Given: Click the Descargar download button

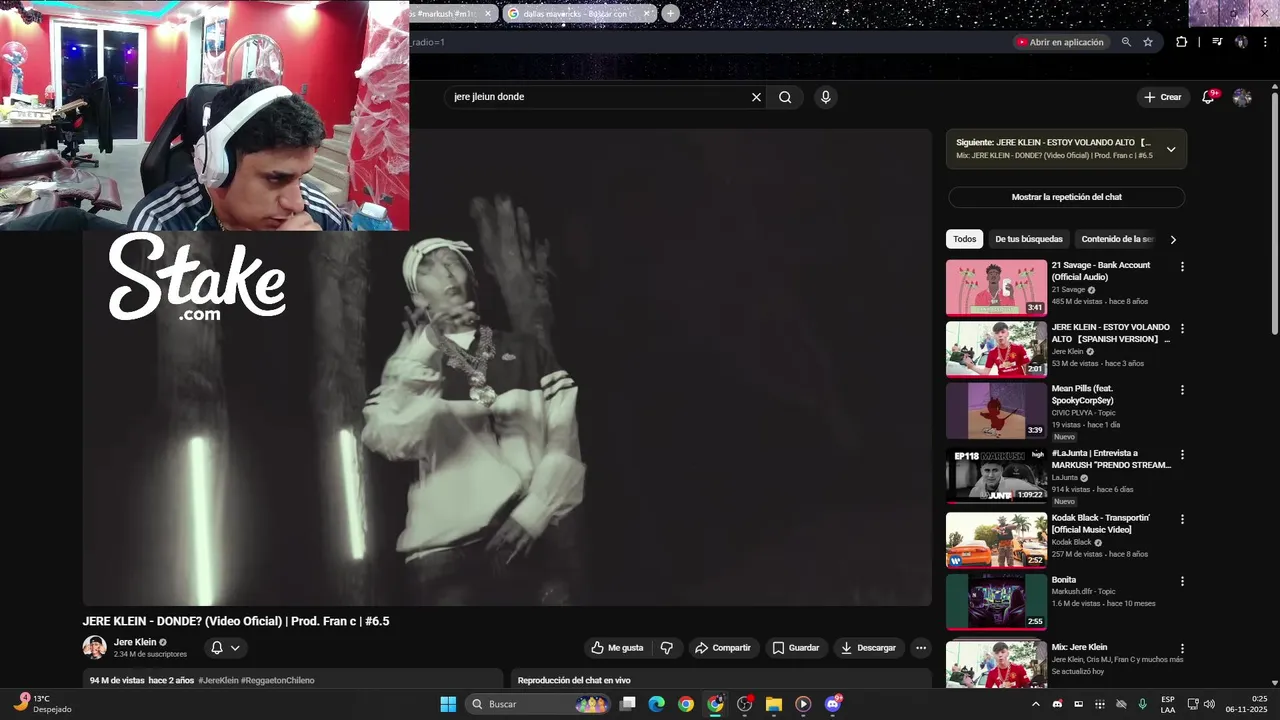Looking at the screenshot, I should 868,648.
